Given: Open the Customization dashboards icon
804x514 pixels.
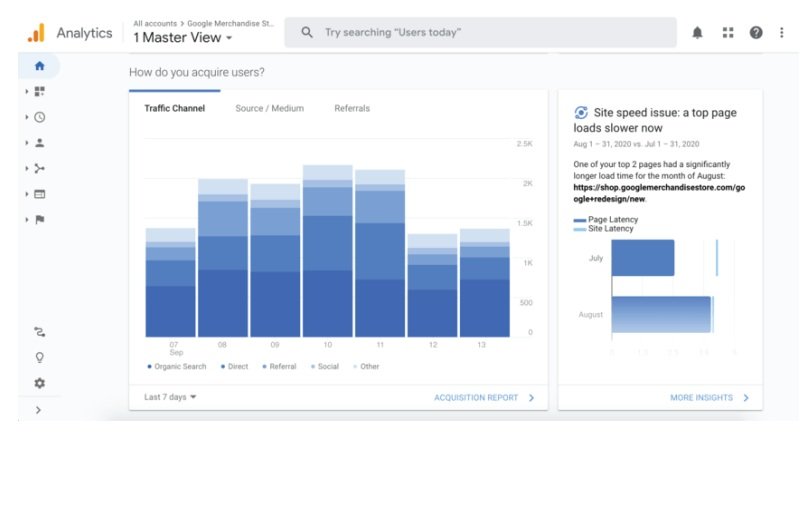Looking at the screenshot, I should tap(39, 91).
